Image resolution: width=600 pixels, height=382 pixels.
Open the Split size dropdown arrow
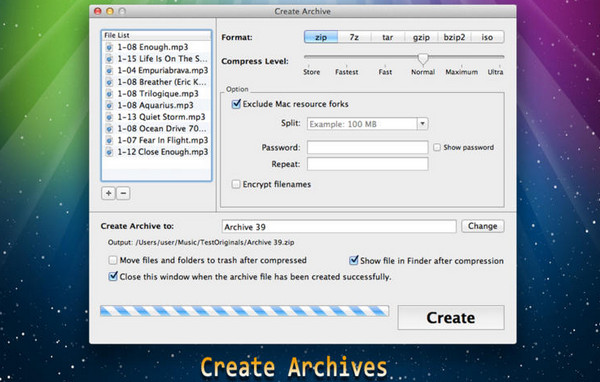[422, 124]
